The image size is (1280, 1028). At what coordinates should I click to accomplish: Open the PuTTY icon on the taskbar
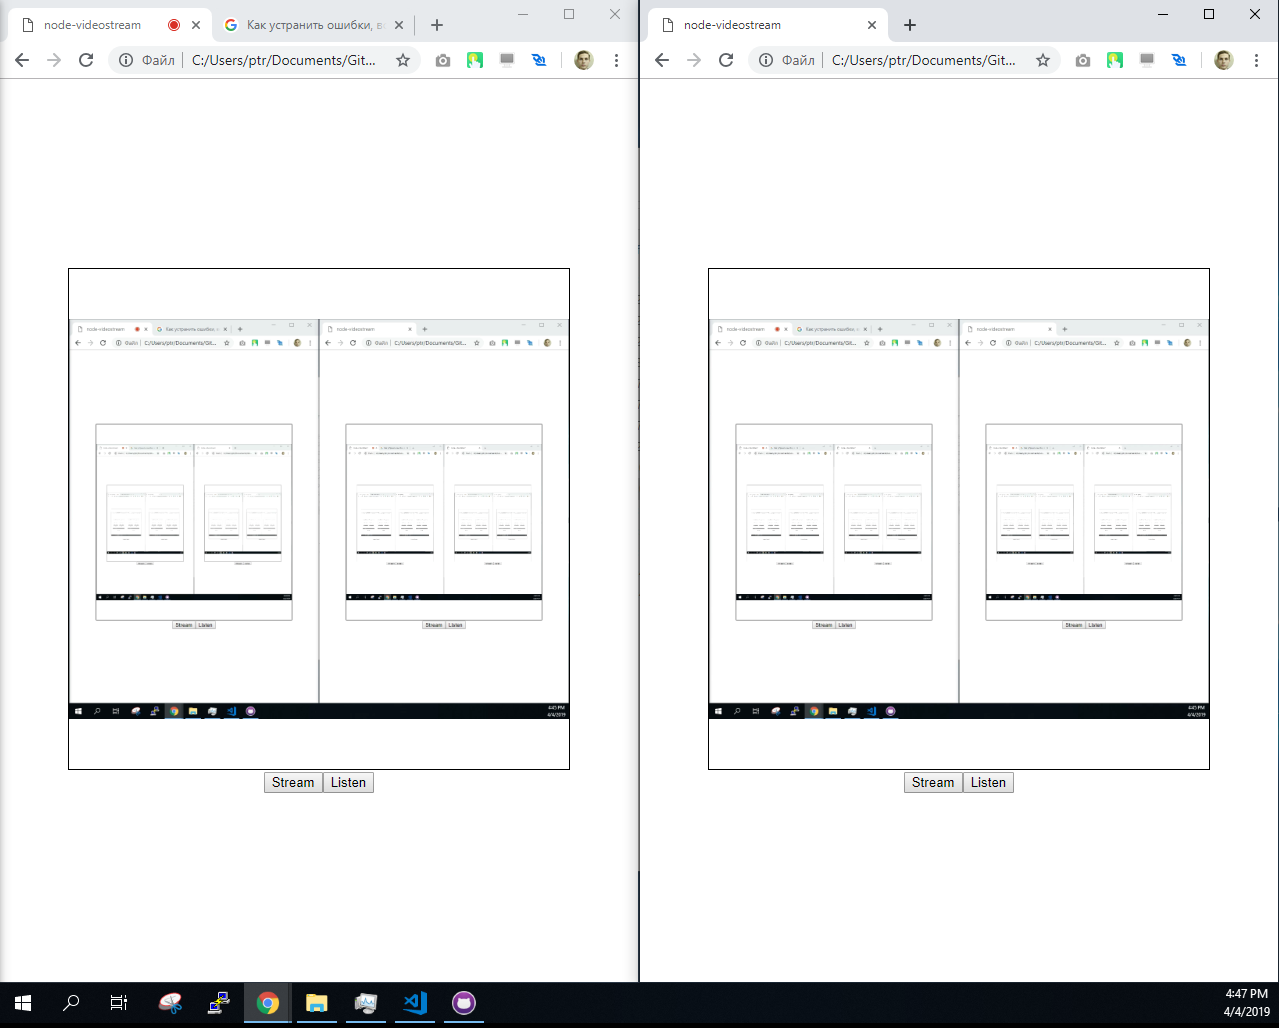(219, 1003)
